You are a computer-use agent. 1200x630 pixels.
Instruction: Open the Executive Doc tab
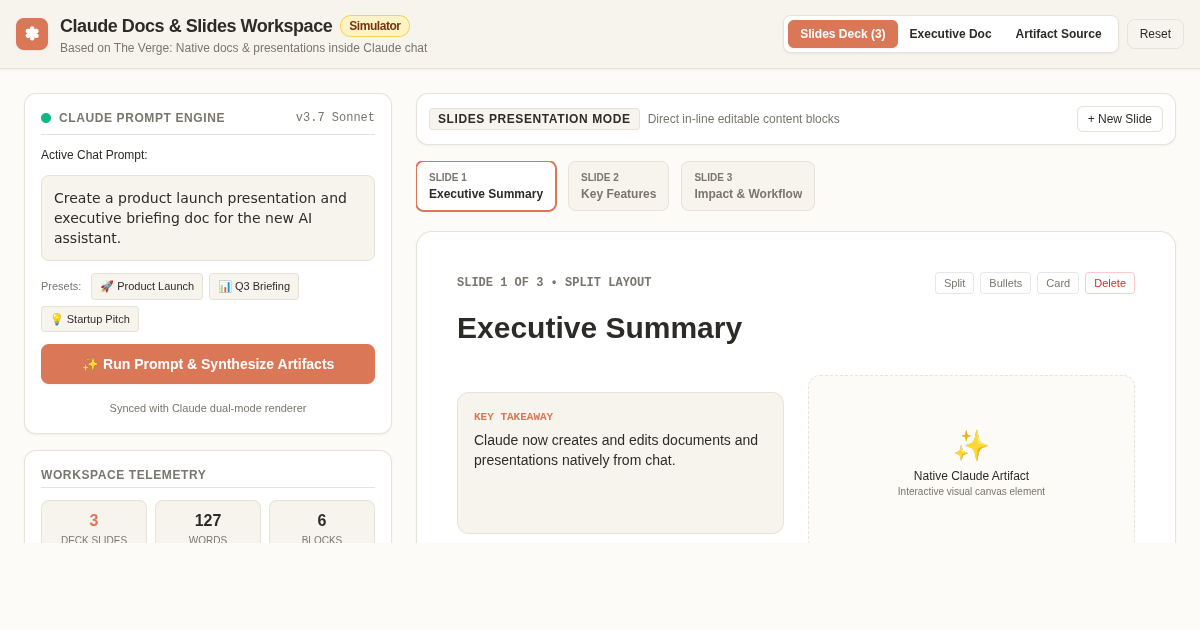tap(951, 34)
